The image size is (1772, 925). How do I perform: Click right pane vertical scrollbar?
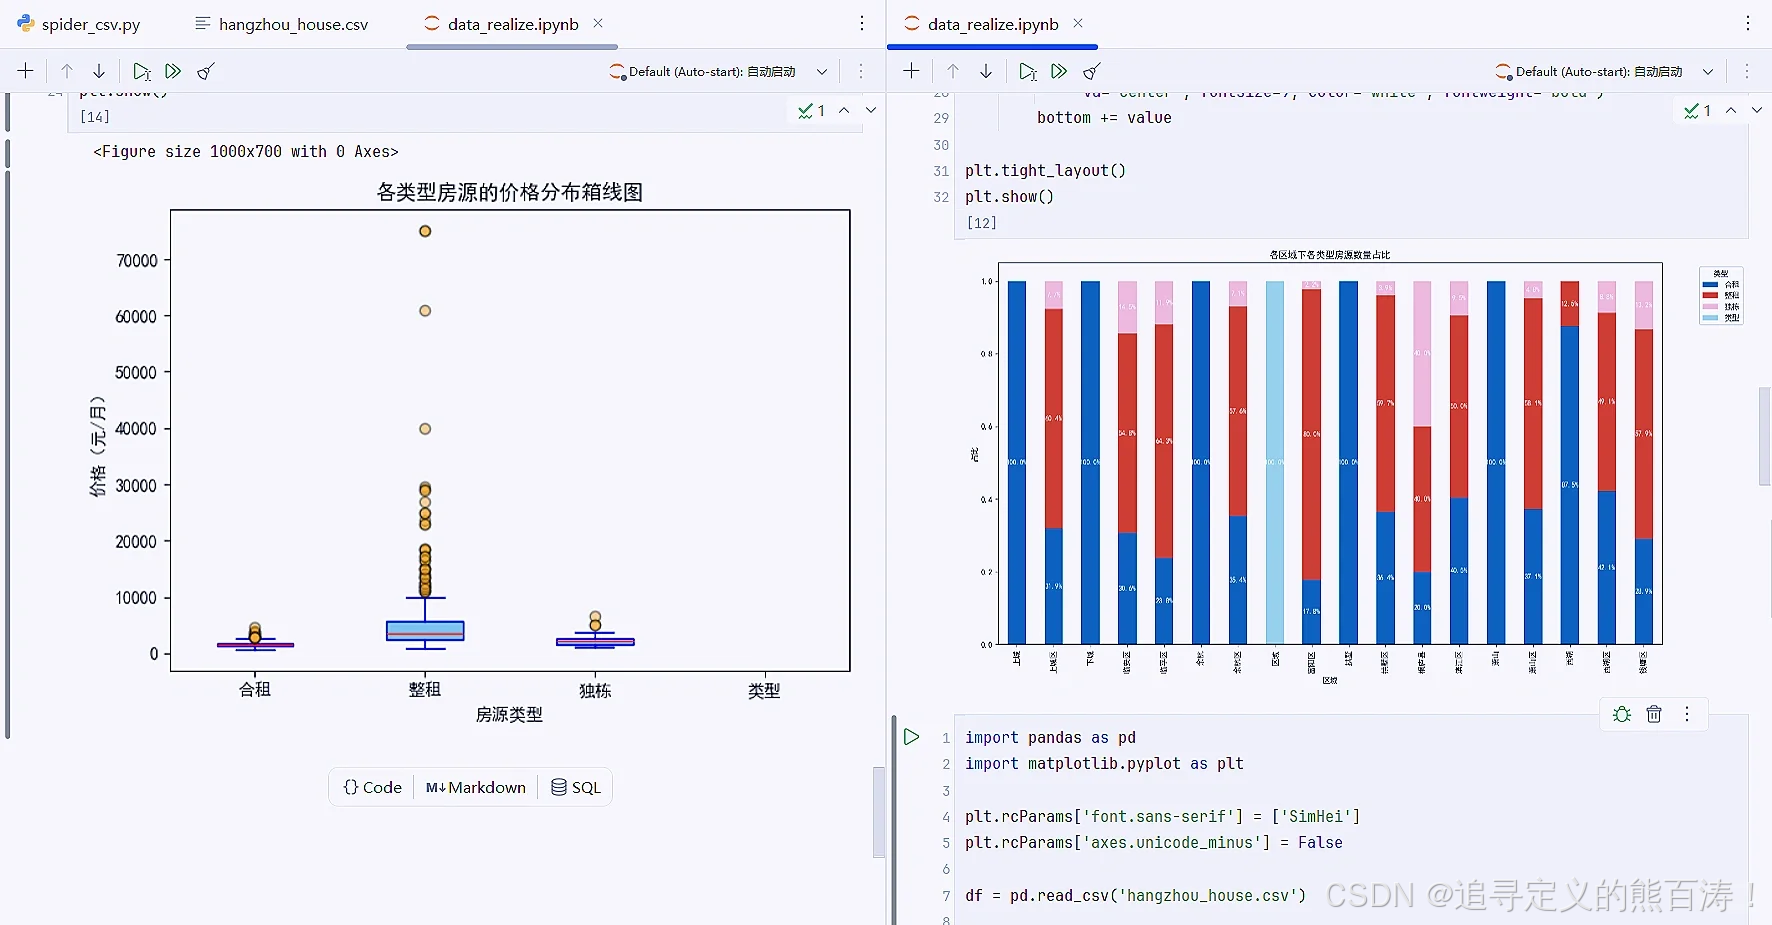pos(1765,437)
